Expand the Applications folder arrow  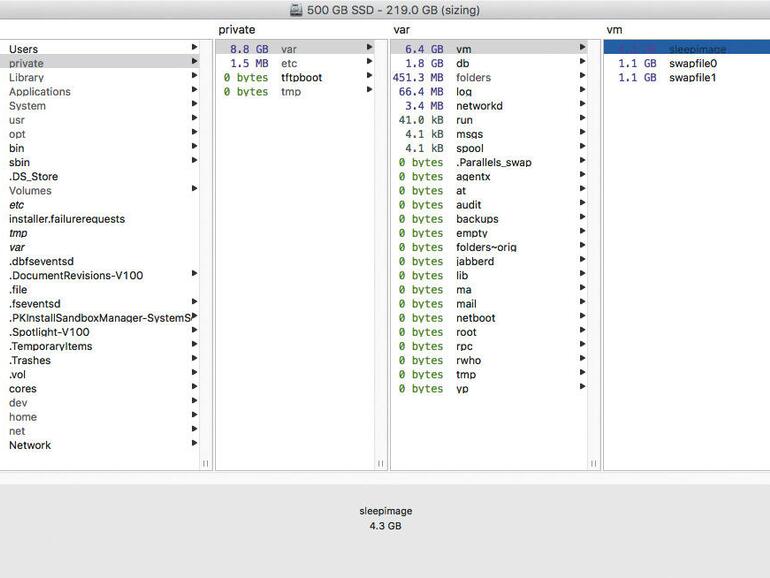click(194, 89)
